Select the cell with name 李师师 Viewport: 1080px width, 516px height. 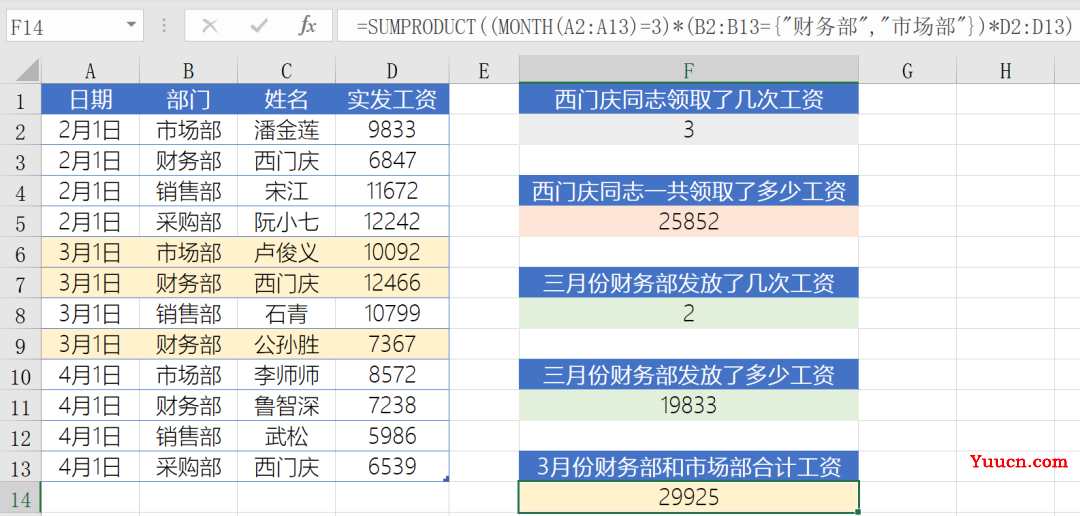click(287, 375)
